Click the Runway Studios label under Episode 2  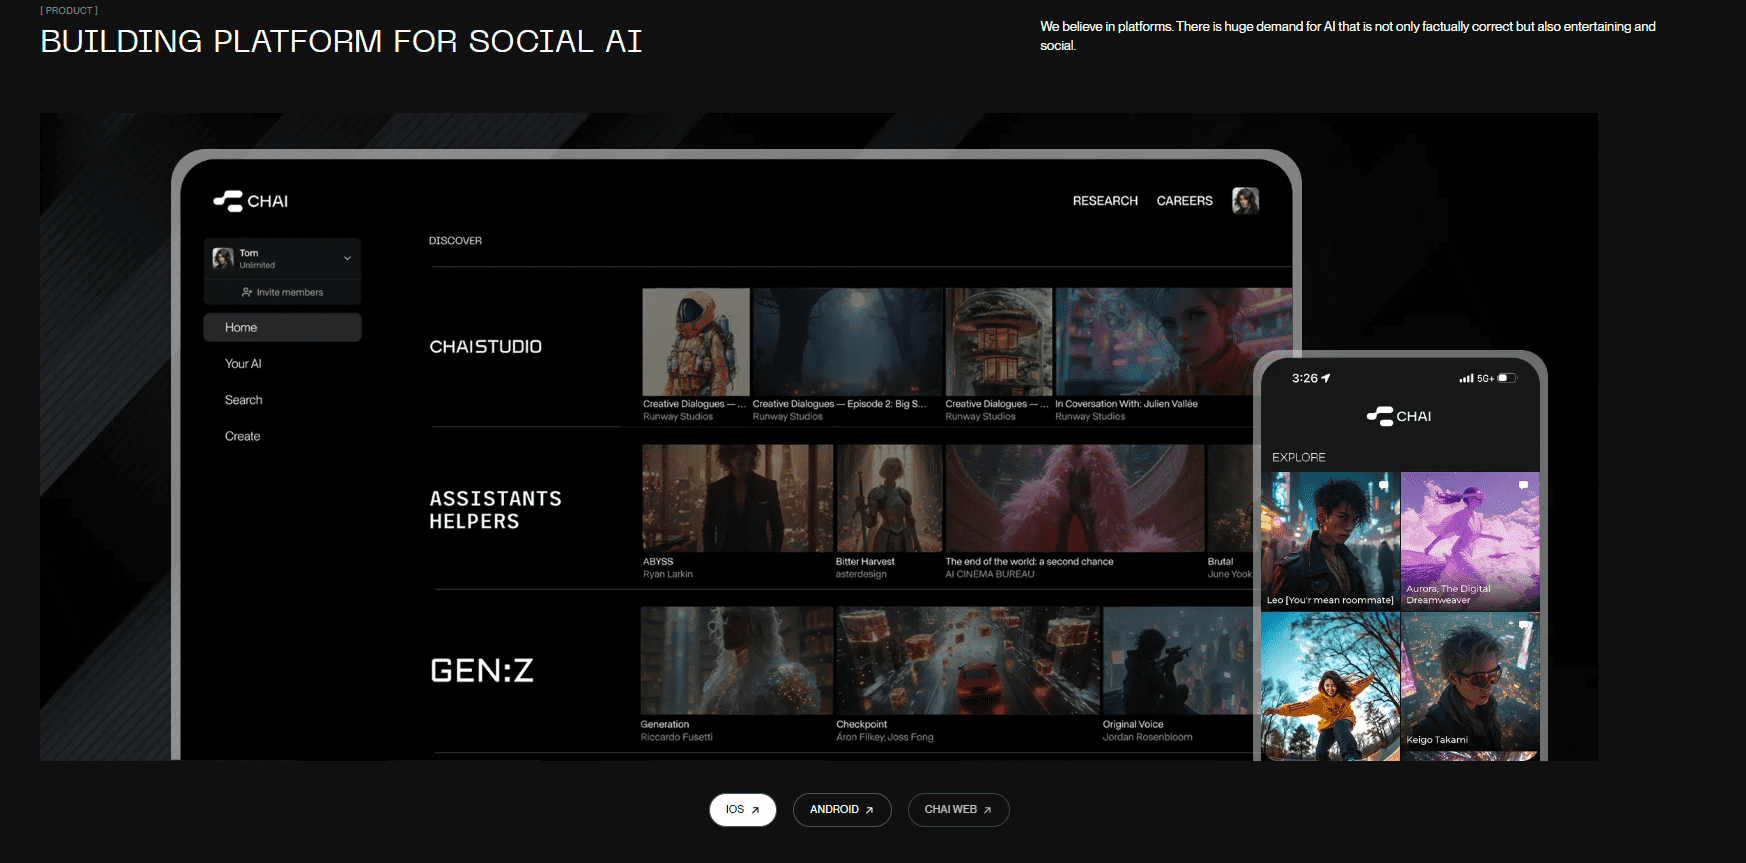coord(788,417)
